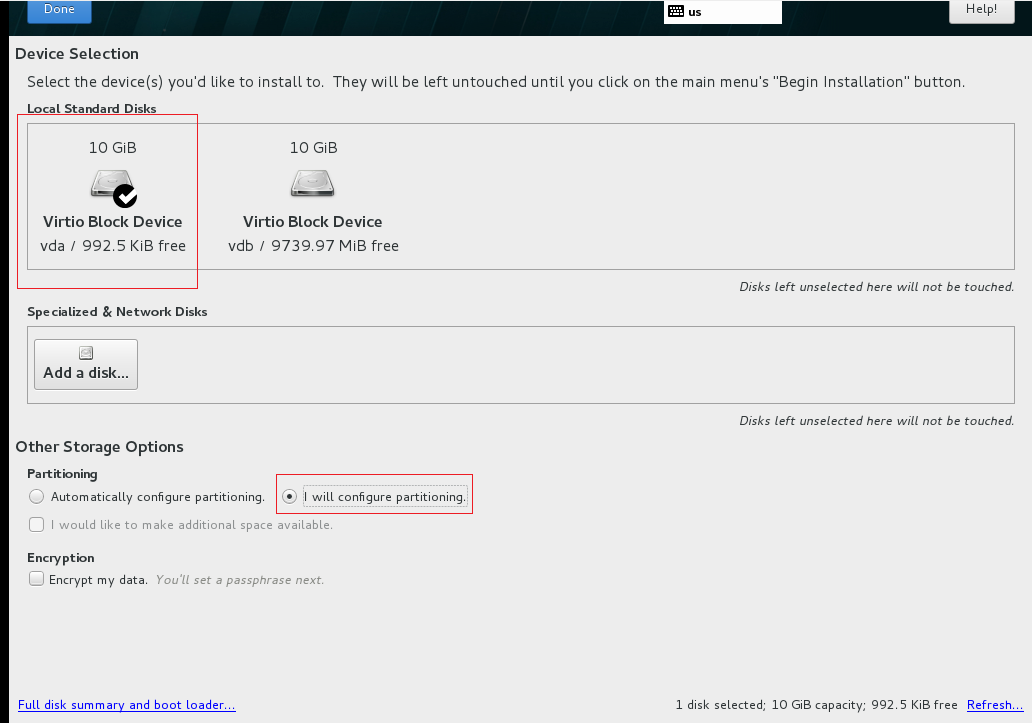Click the vda '10 GiB' size label
1032x723 pixels.
click(x=113, y=147)
